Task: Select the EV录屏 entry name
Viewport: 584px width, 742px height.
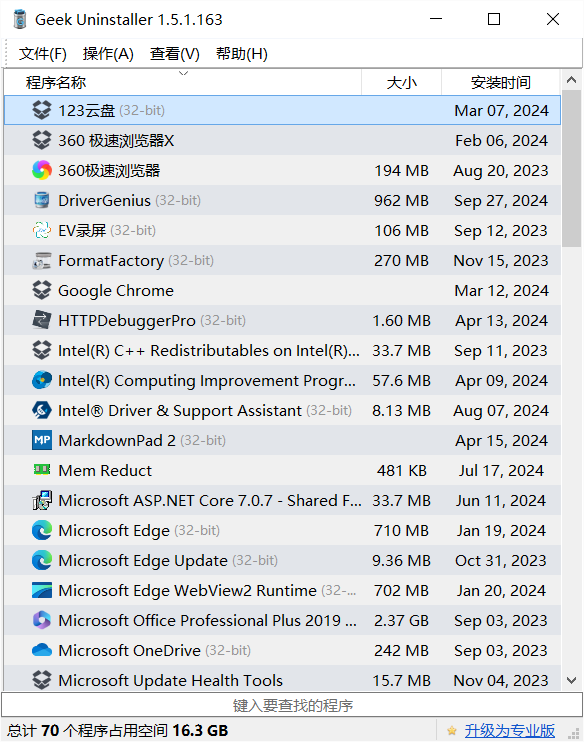Action: (x=82, y=230)
